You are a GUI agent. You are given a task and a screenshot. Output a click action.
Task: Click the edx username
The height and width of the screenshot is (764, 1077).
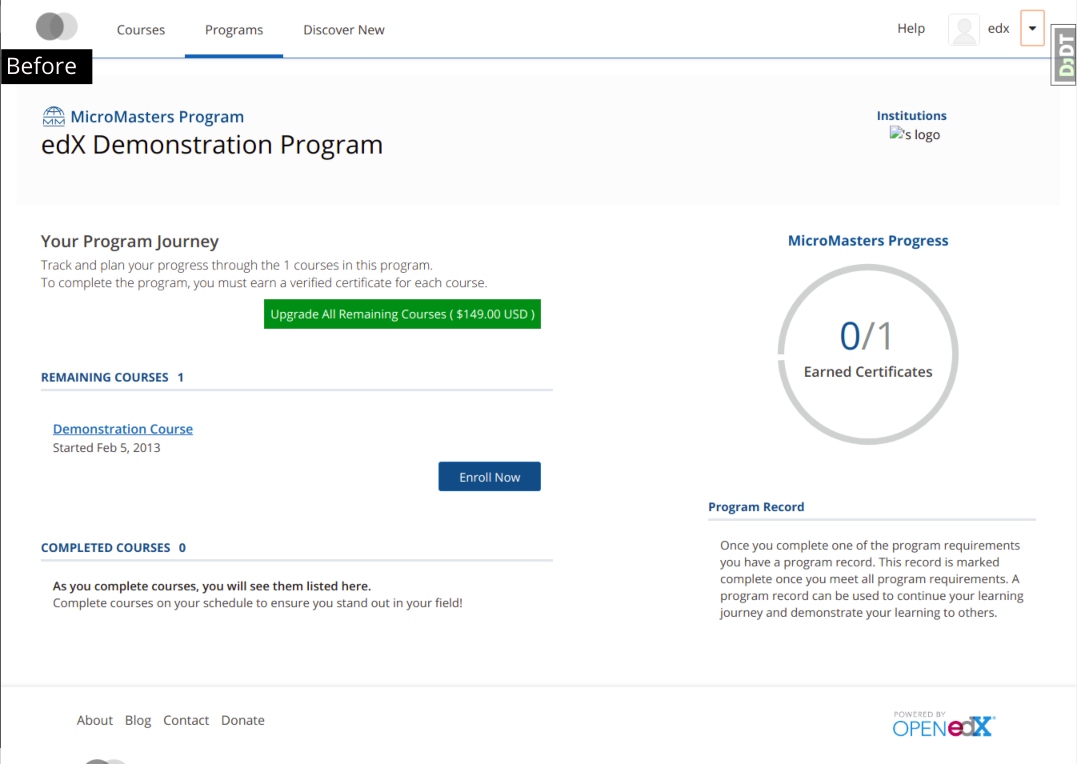coord(998,28)
